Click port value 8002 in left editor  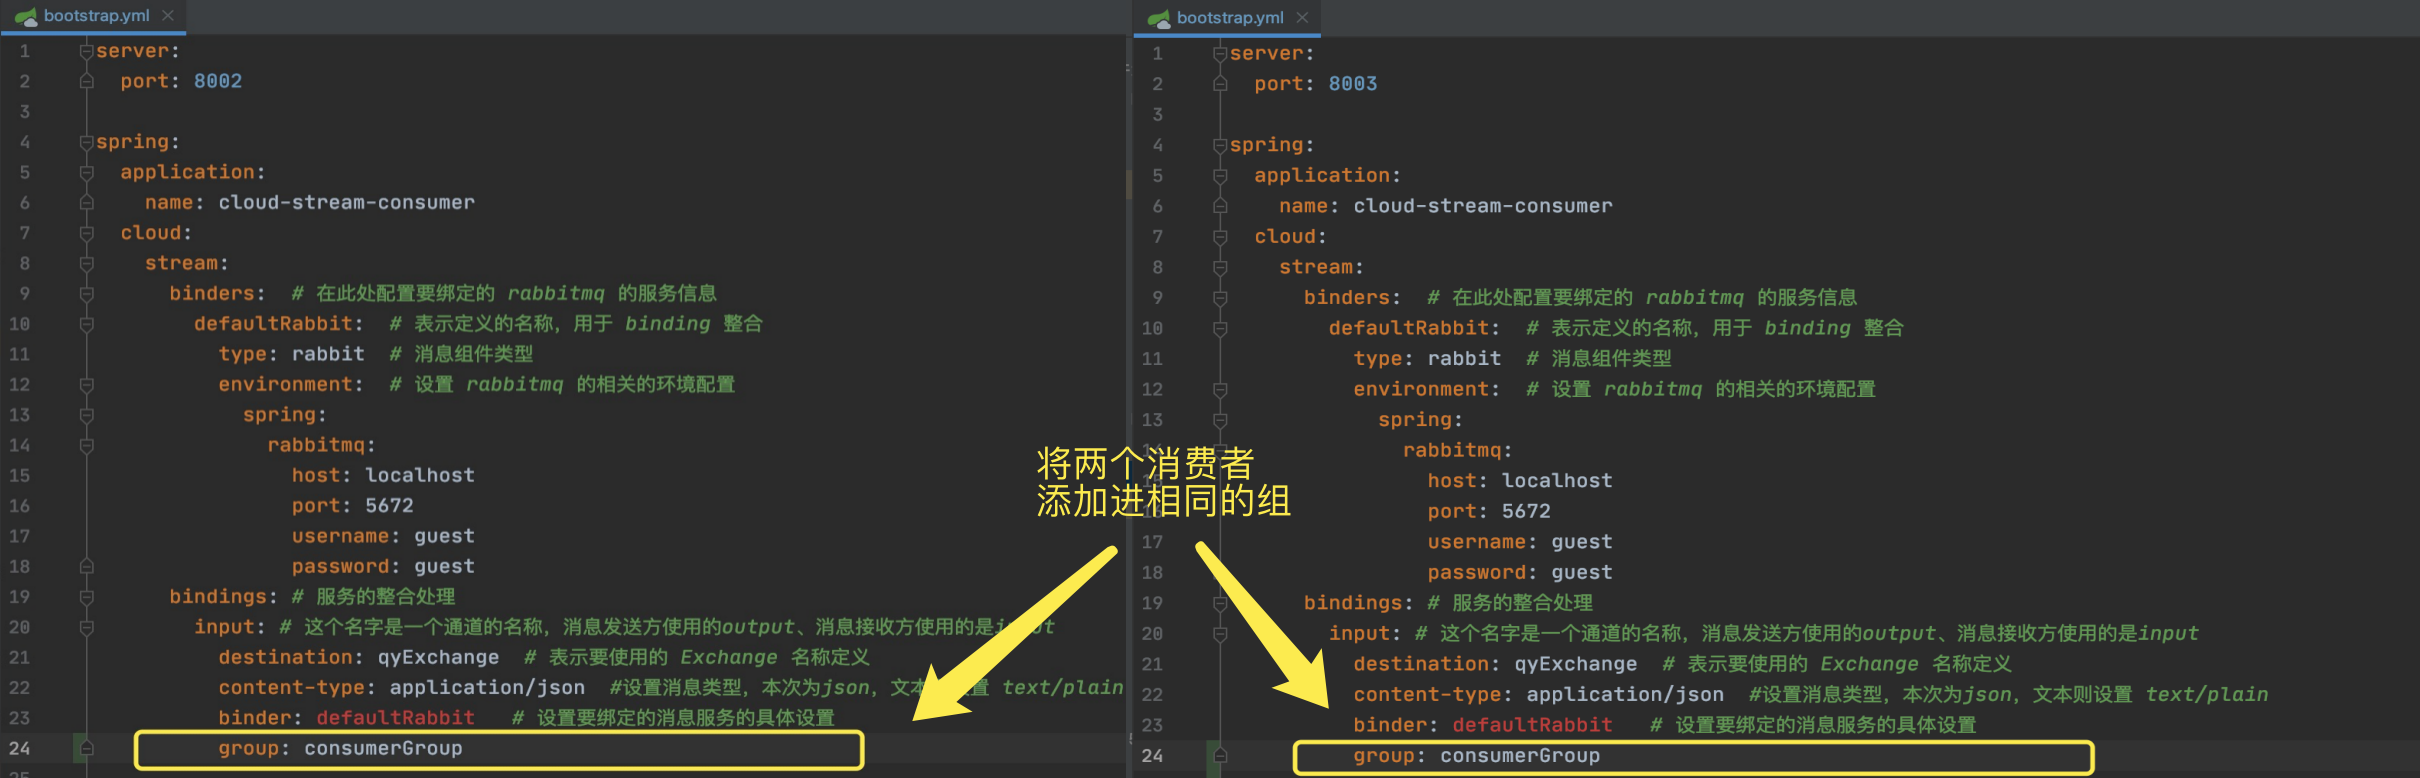(x=218, y=81)
